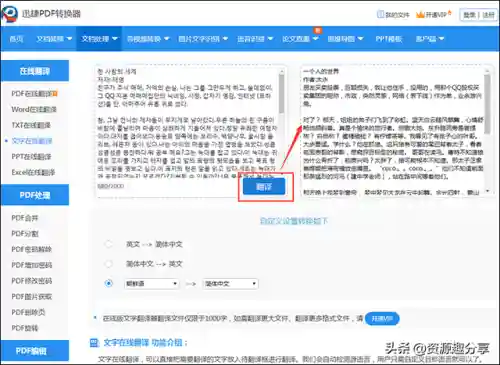Select the custom language pair radio button

tap(108, 283)
